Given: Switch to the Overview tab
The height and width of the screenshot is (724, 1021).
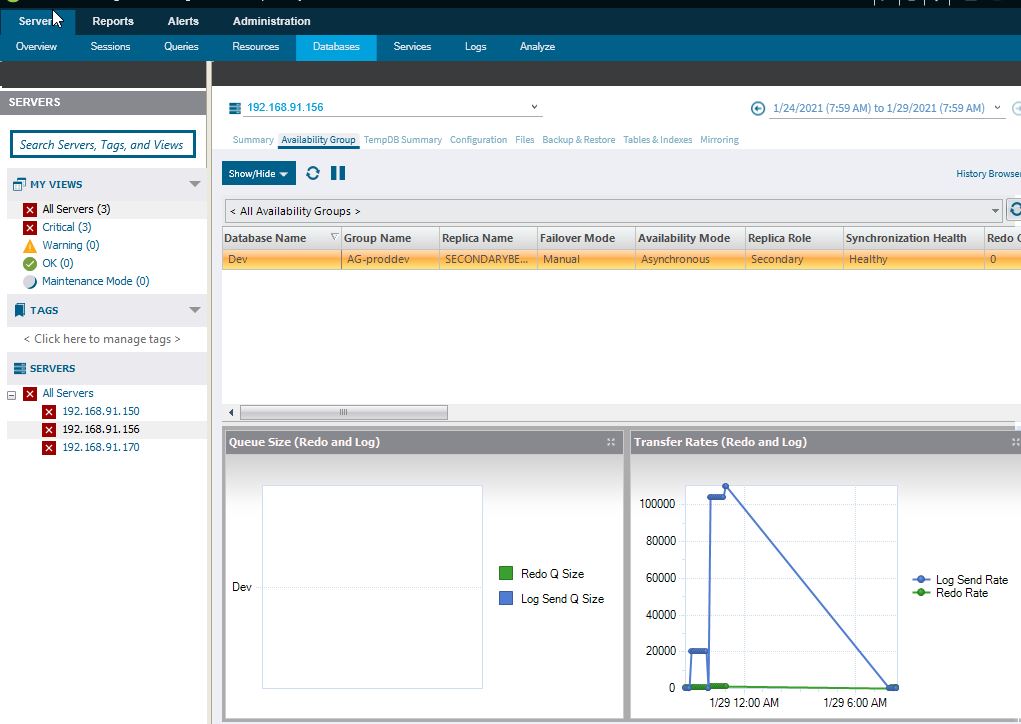Looking at the screenshot, I should 36,47.
